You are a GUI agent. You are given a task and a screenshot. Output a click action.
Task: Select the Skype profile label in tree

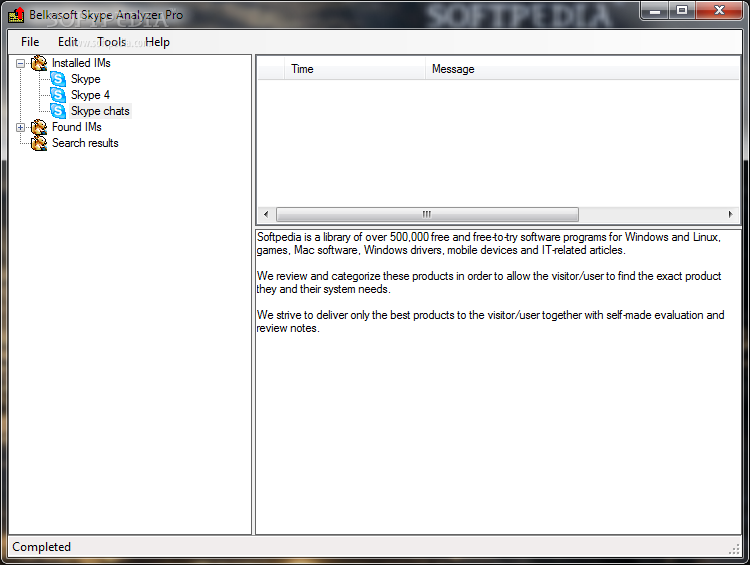[x=86, y=79]
